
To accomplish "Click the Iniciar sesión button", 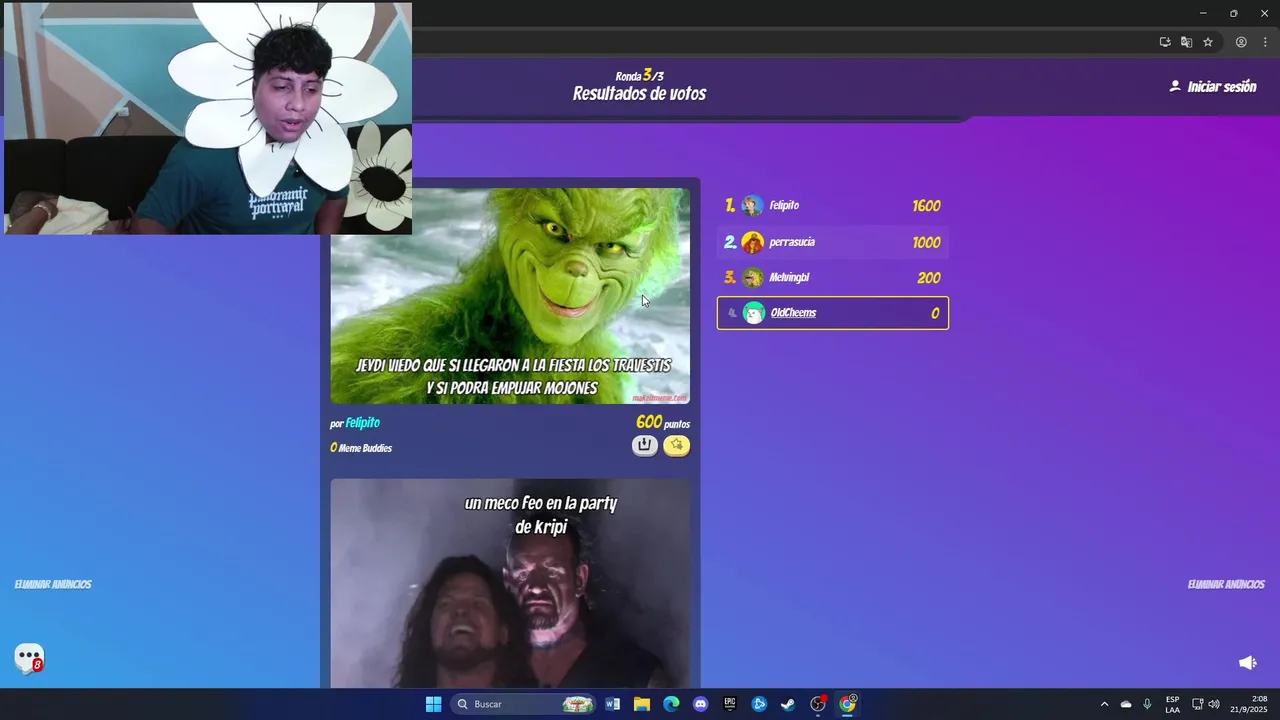I will [x=1212, y=87].
